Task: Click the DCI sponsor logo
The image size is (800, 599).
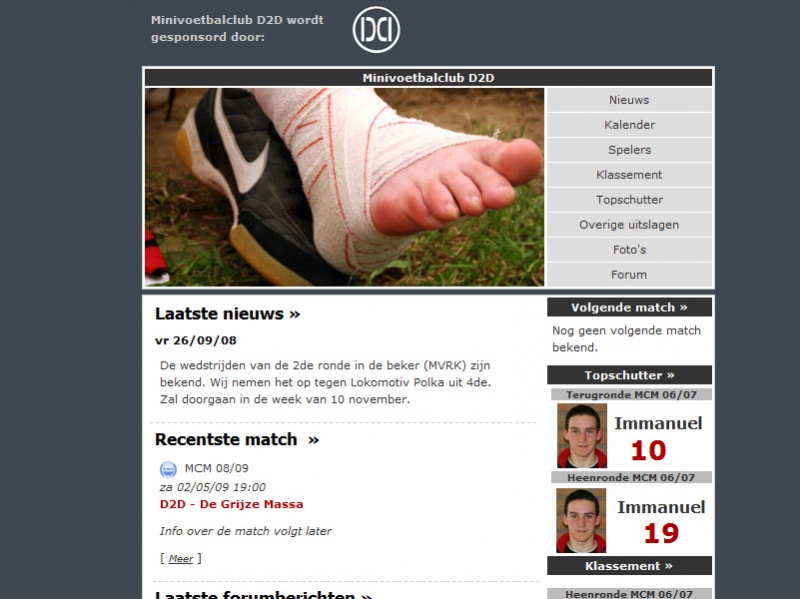Action: coord(376,30)
